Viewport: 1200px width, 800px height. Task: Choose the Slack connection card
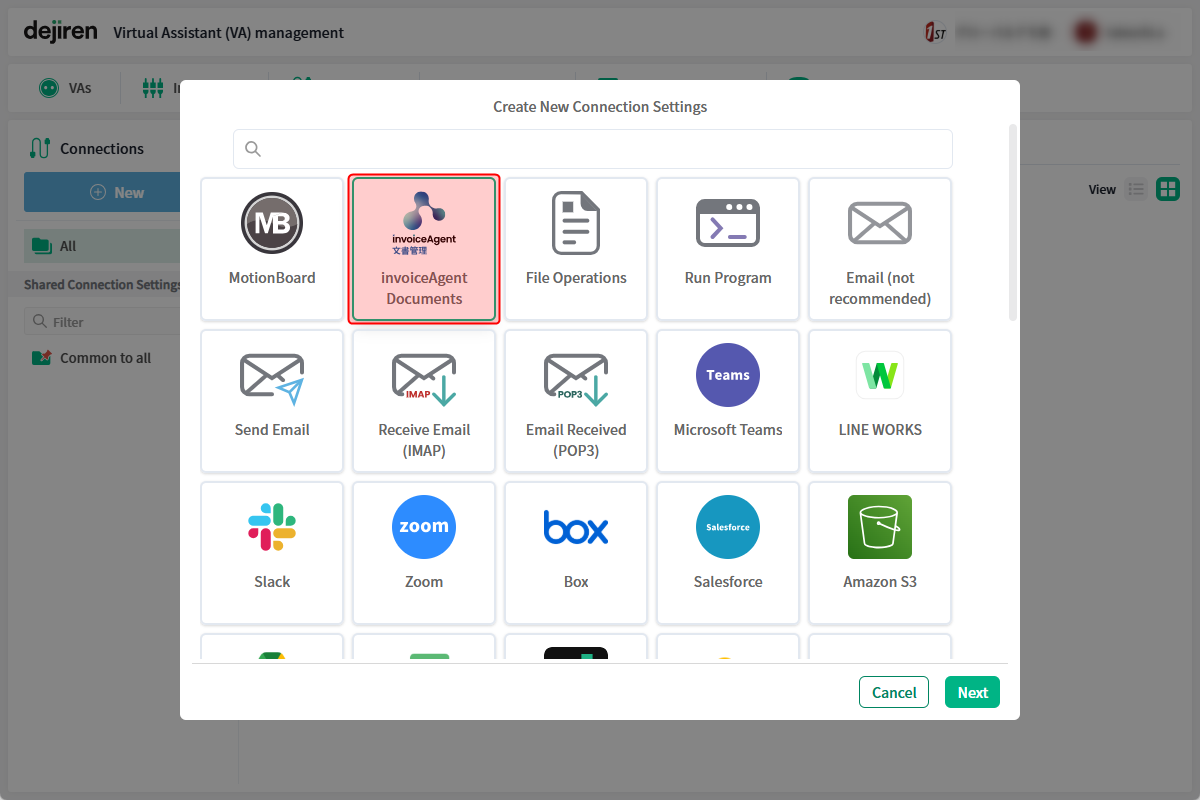click(x=272, y=553)
